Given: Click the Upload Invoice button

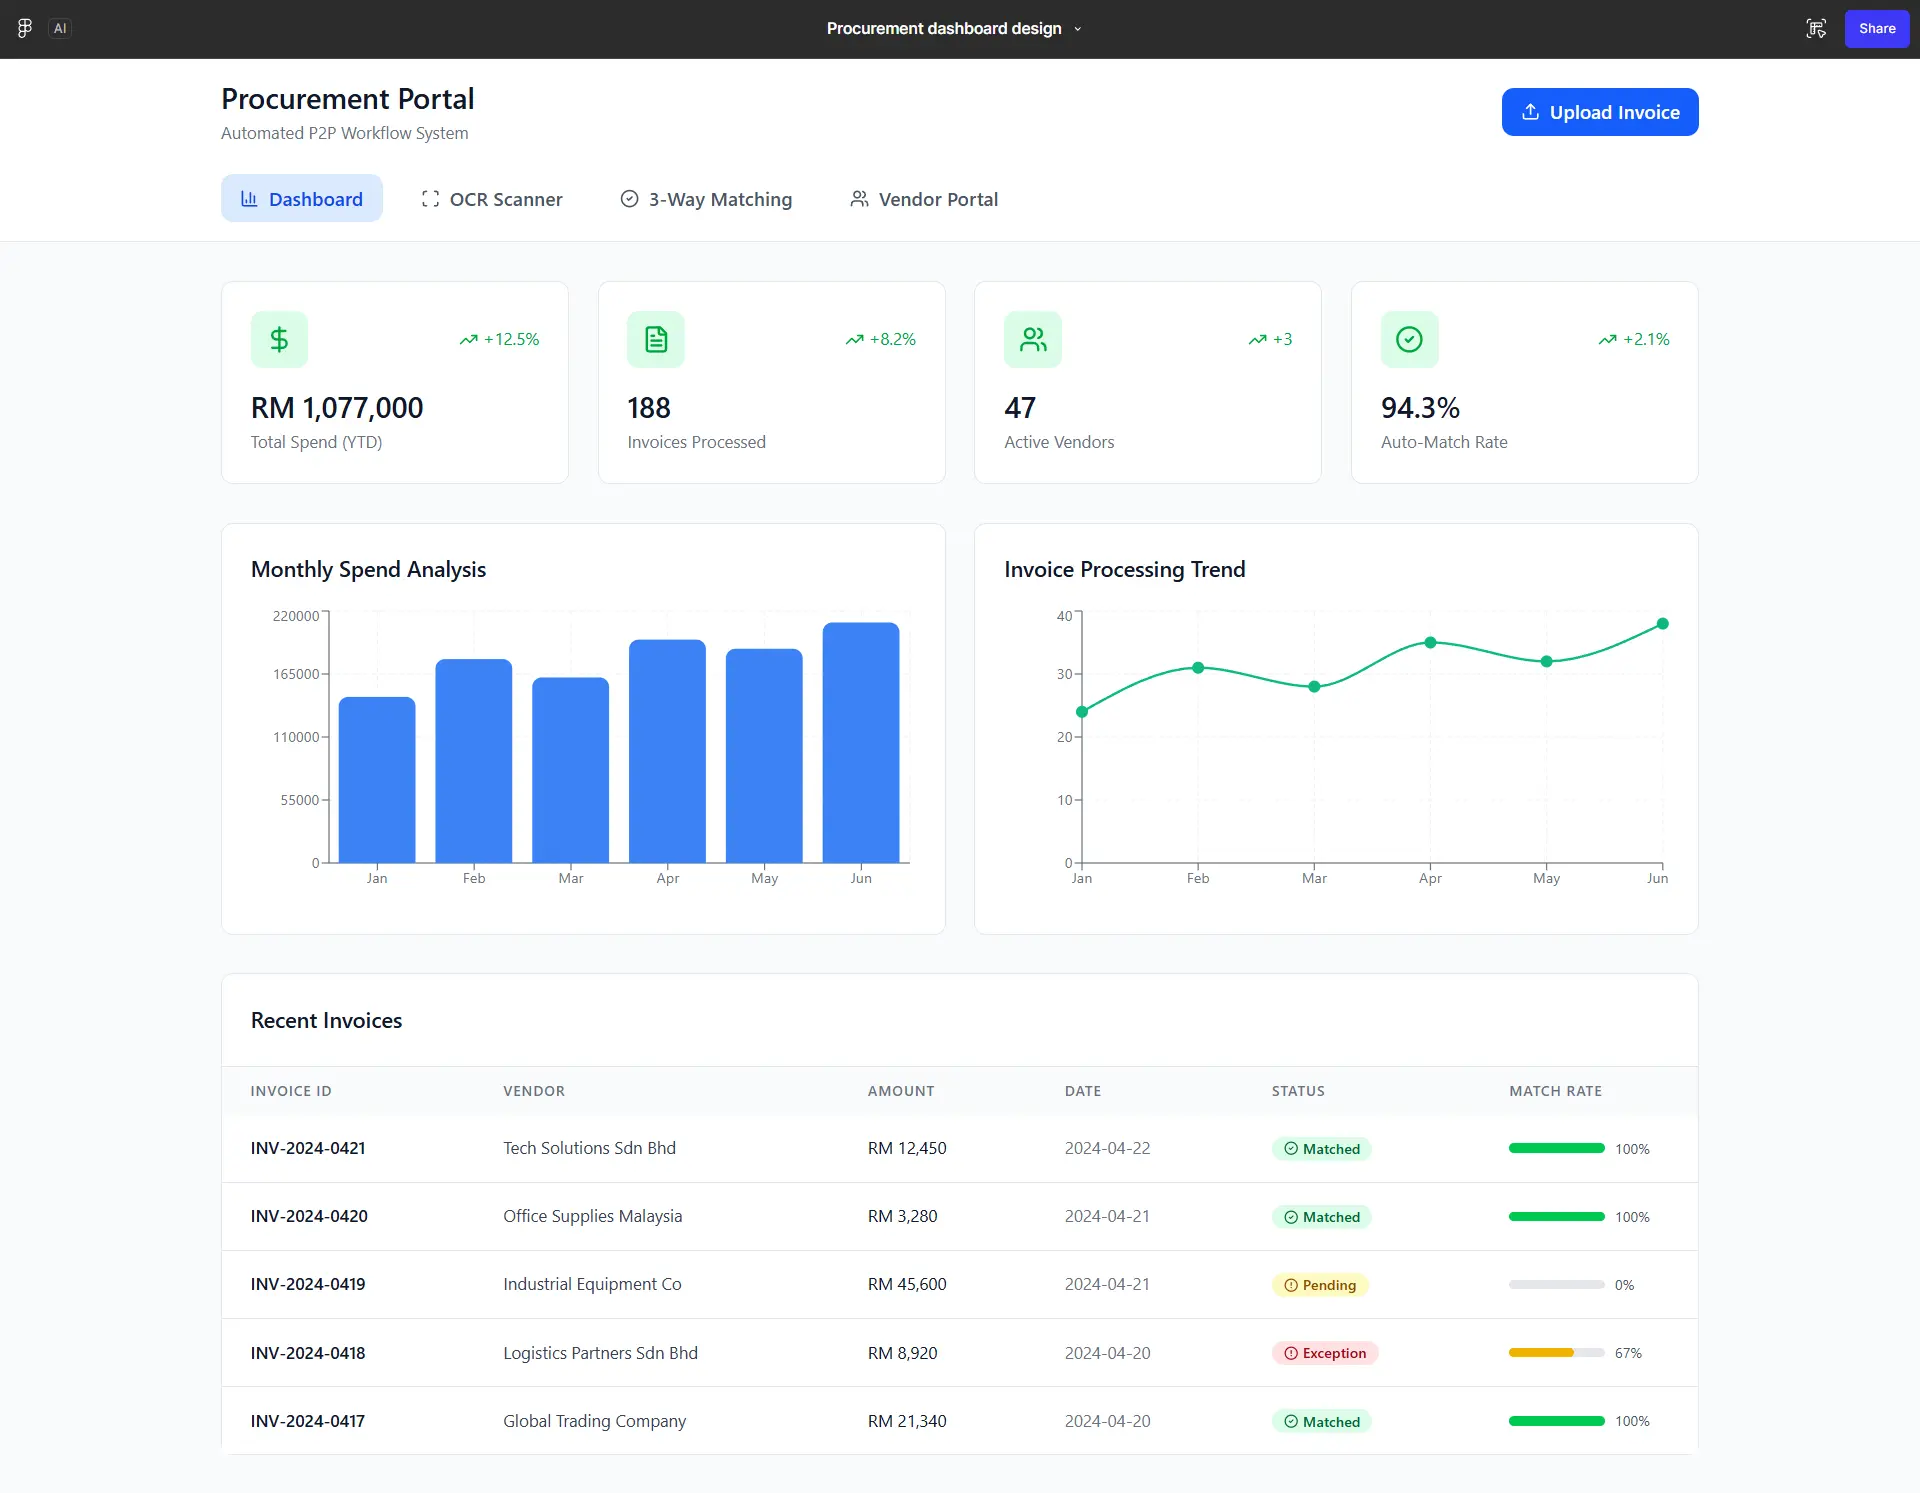Looking at the screenshot, I should point(1598,111).
